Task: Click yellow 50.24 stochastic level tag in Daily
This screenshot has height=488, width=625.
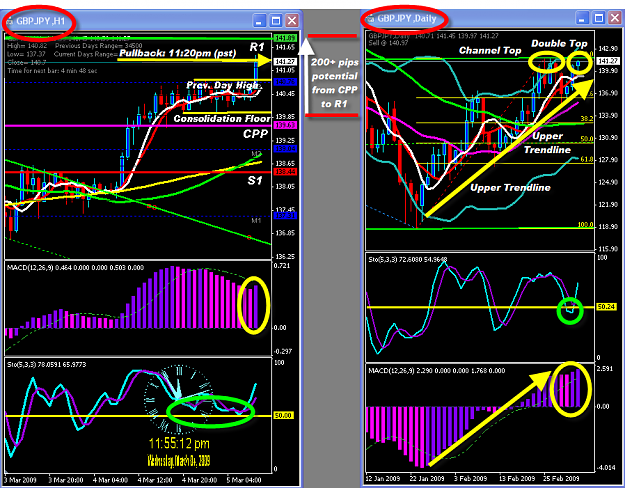Action: click(606, 307)
